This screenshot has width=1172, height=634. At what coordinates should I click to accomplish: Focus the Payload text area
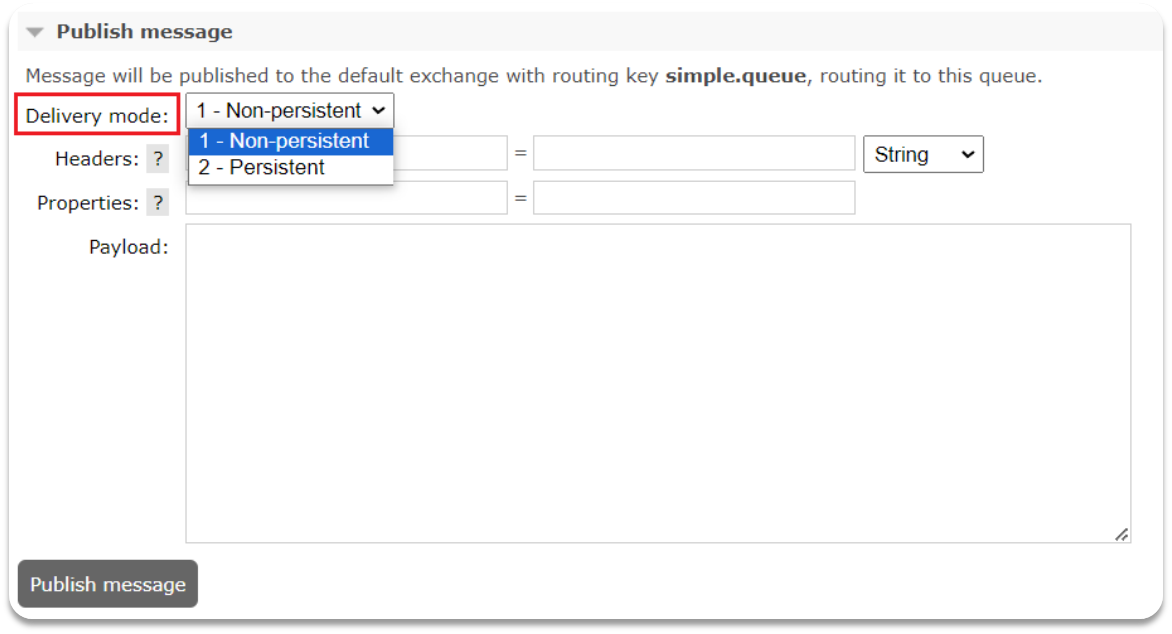coord(659,384)
